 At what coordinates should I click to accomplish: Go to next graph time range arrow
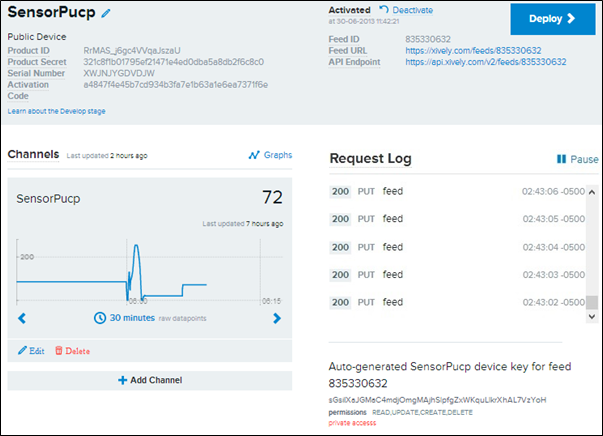click(277, 318)
